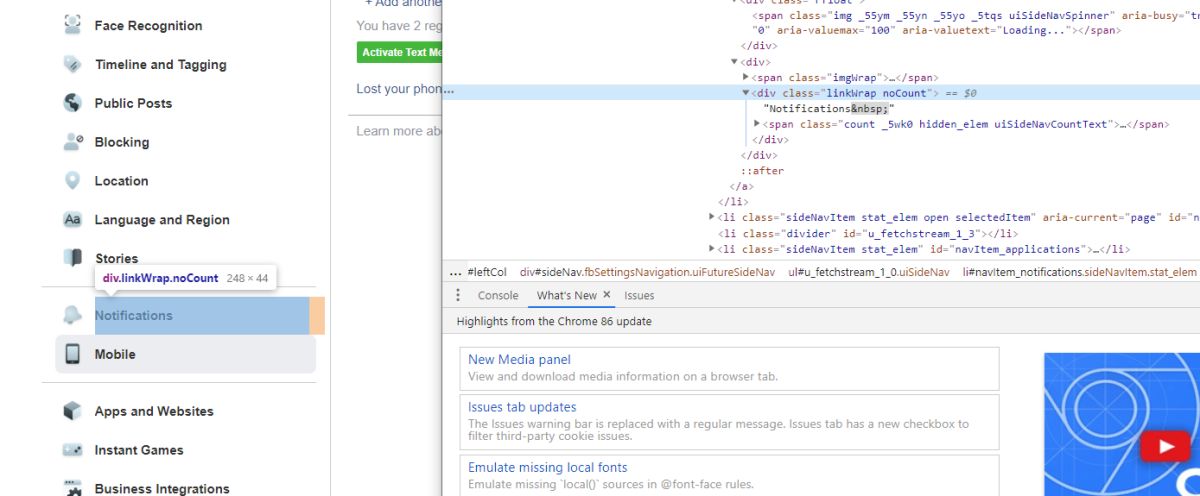1200x496 pixels.
Task: Click the Instant Games controller icon
Action: (72, 450)
